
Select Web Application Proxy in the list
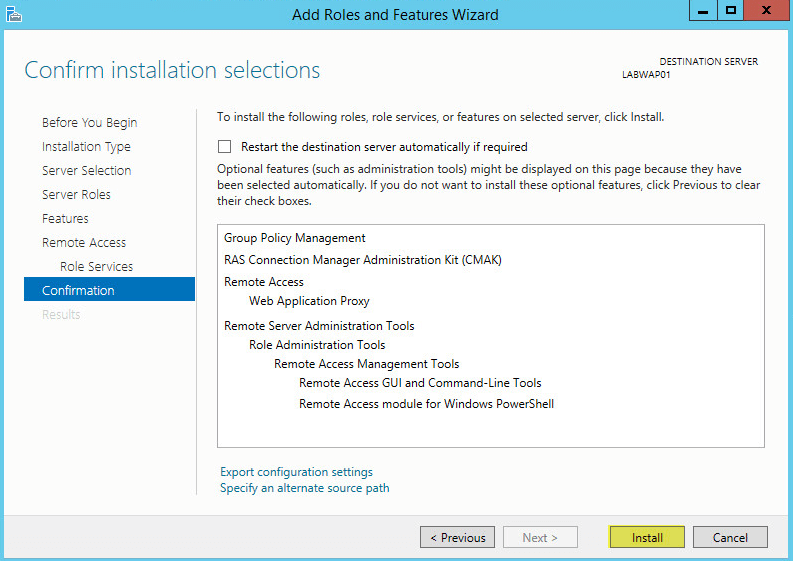coord(309,301)
